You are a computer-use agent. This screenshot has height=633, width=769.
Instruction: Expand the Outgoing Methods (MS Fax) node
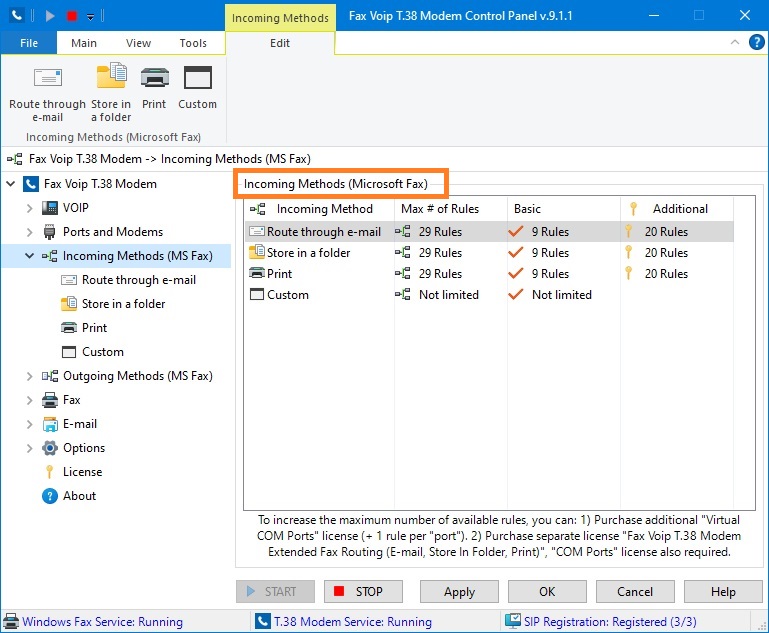(x=29, y=376)
